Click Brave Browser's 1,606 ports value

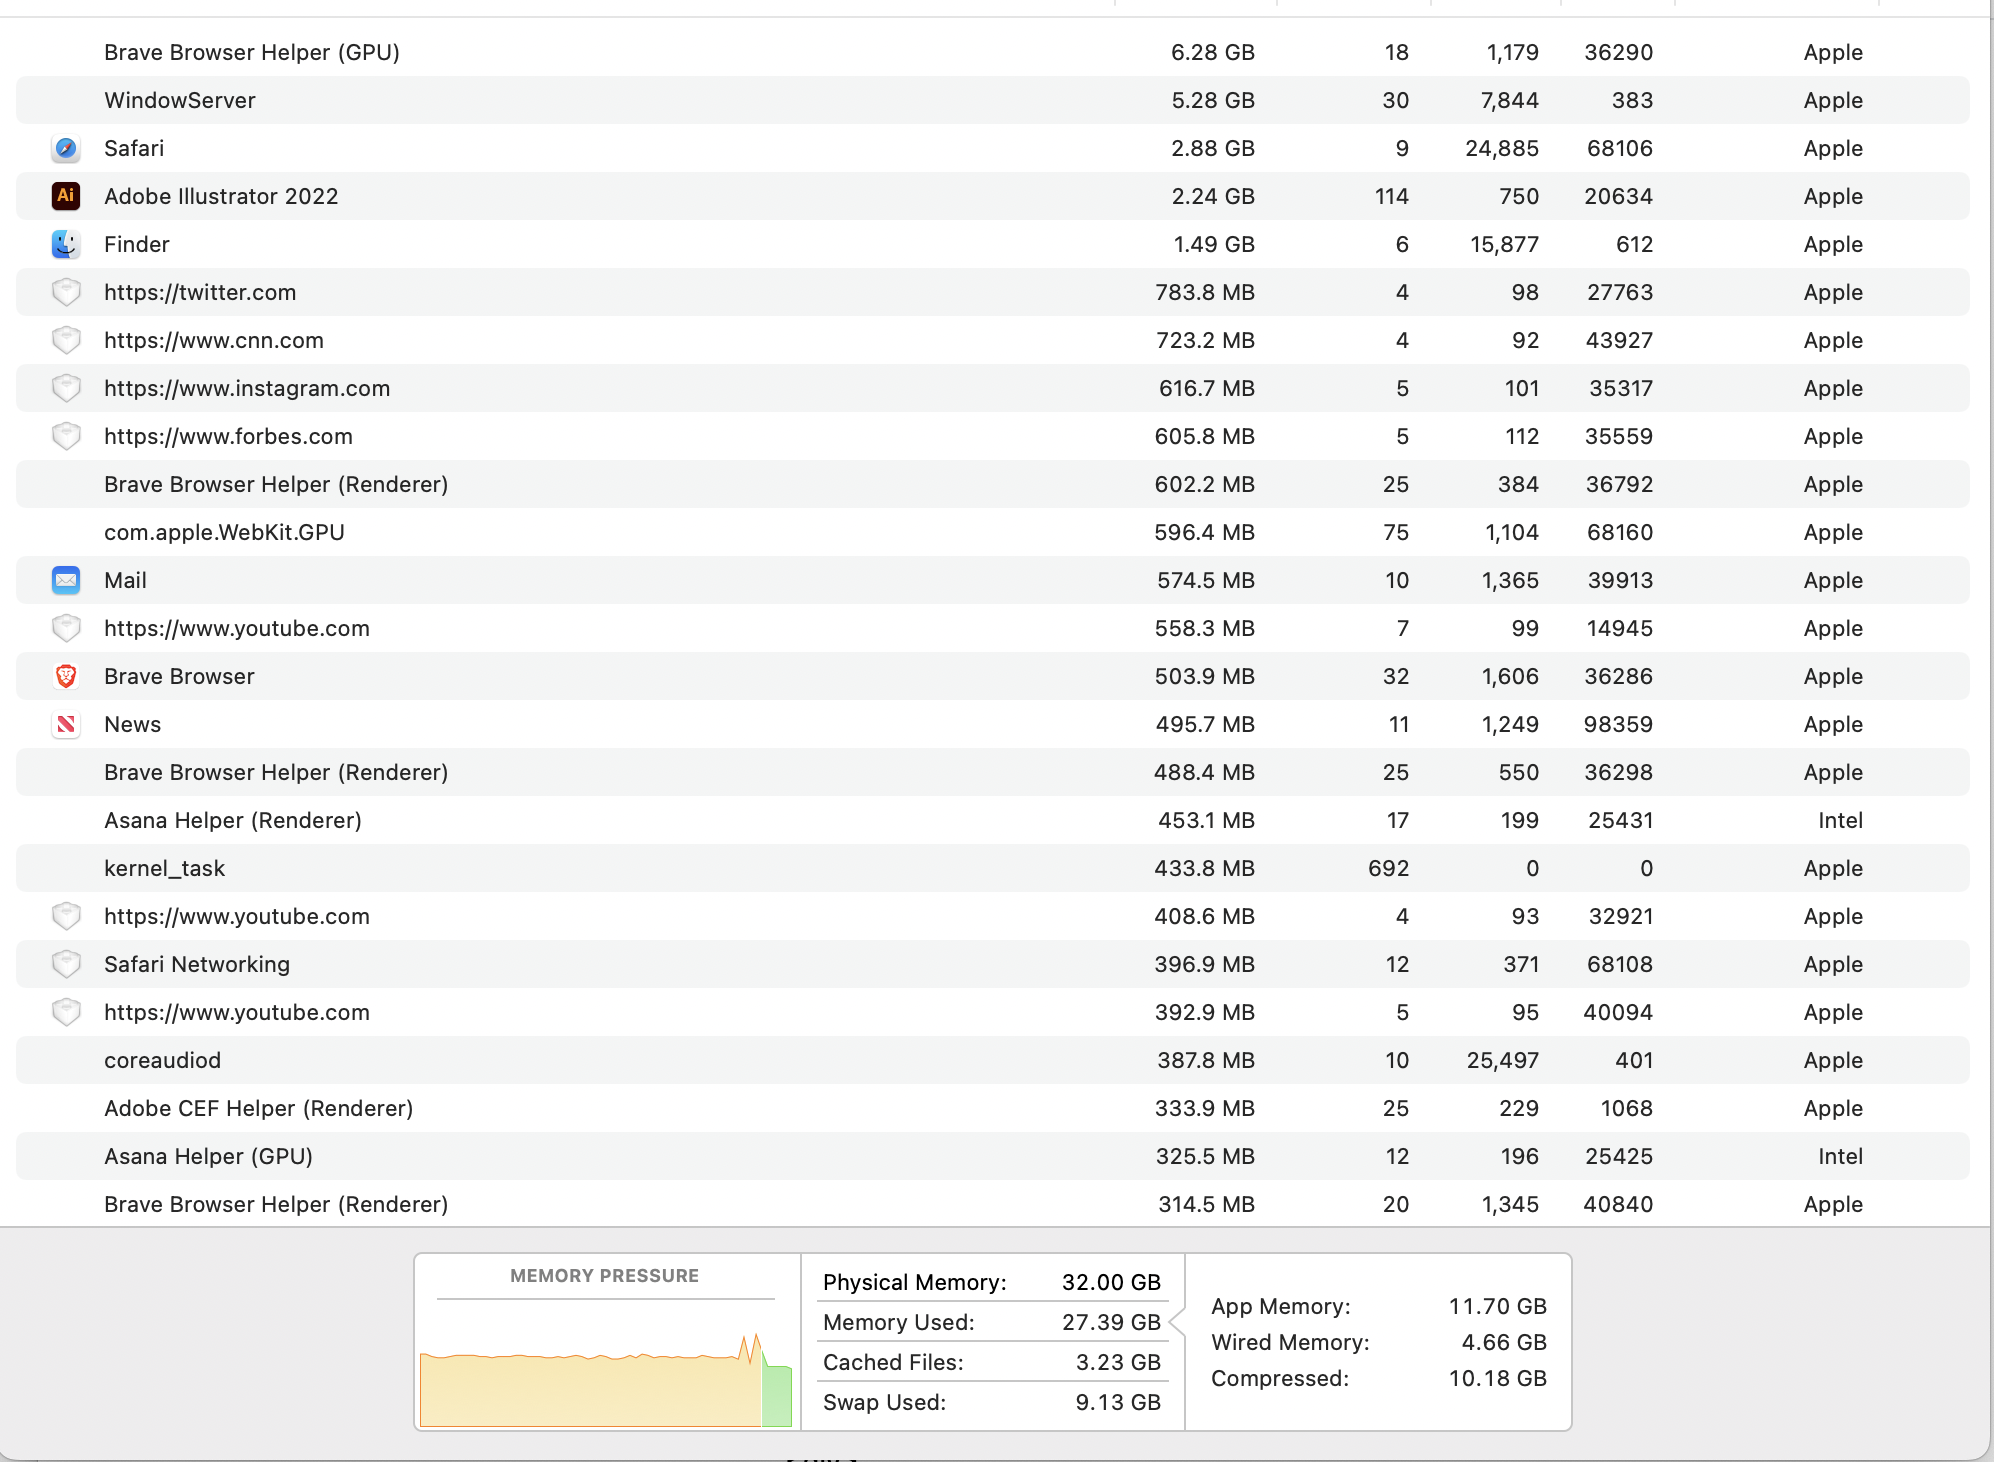1510,676
